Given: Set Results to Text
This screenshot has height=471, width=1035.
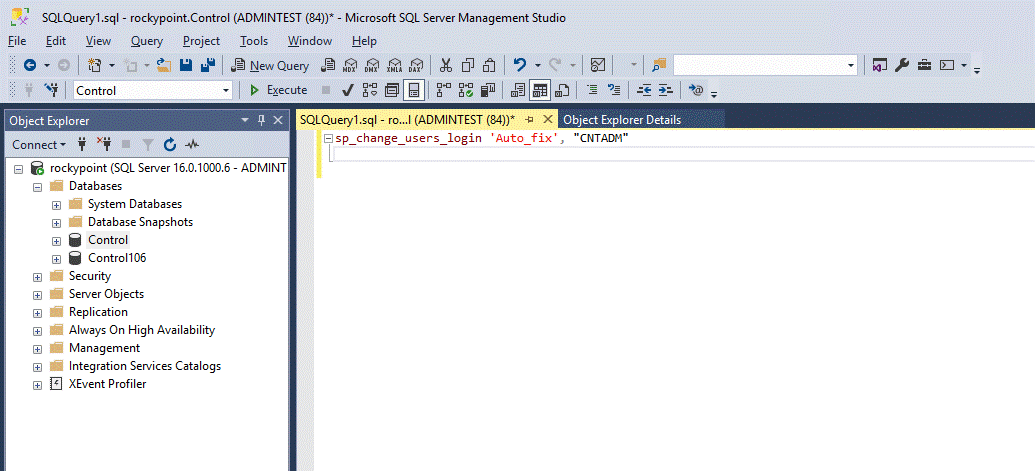Looking at the screenshot, I should coord(519,90).
